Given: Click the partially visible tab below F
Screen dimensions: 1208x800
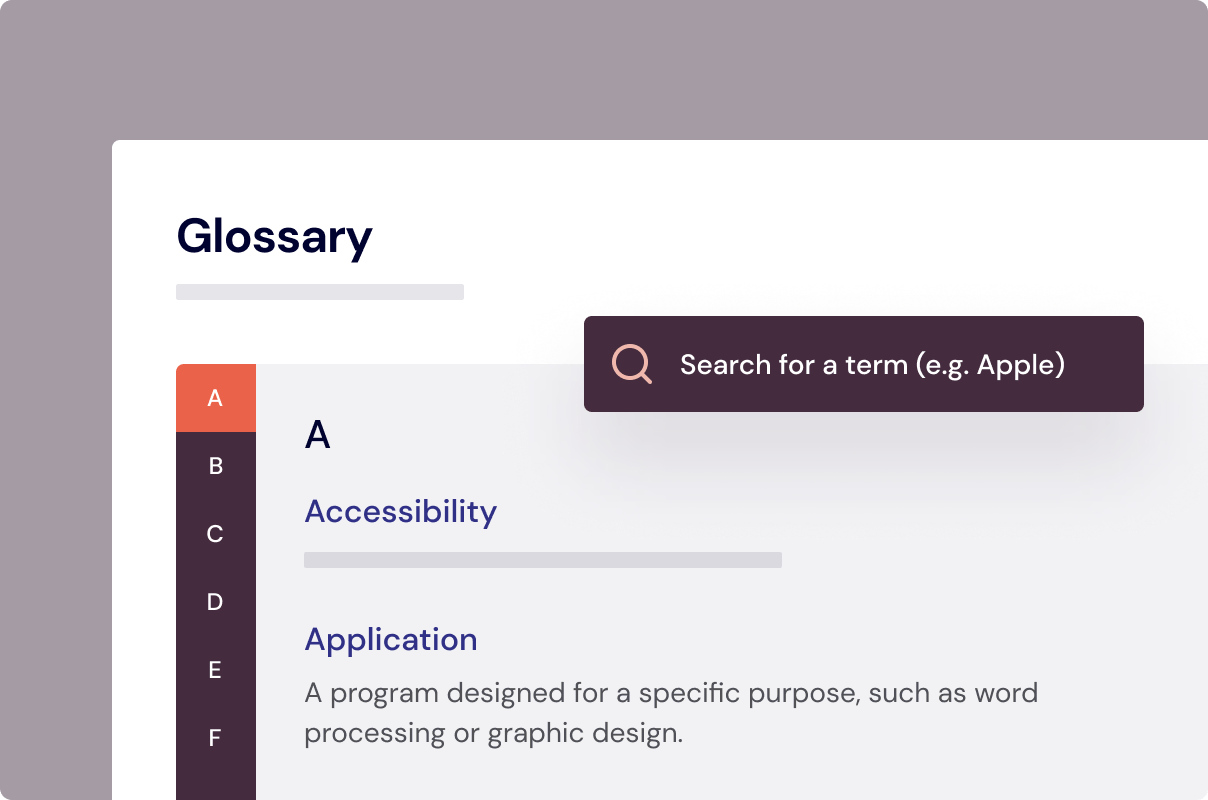Looking at the screenshot, I should click(x=215, y=786).
